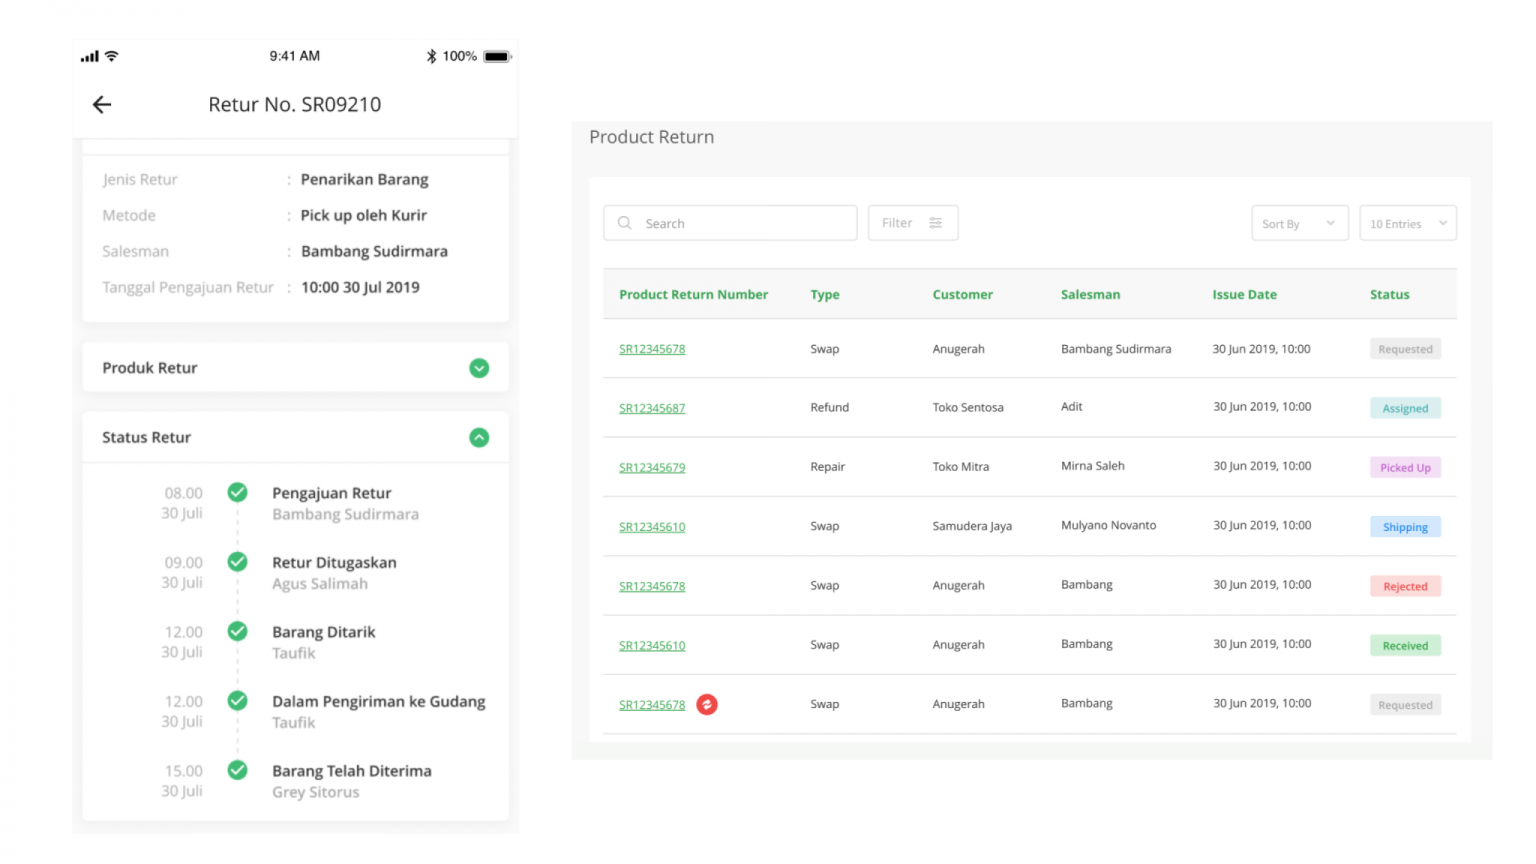
Task: Tap green checkmark beside Barang Ditarik
Action: tap(237, 631)
